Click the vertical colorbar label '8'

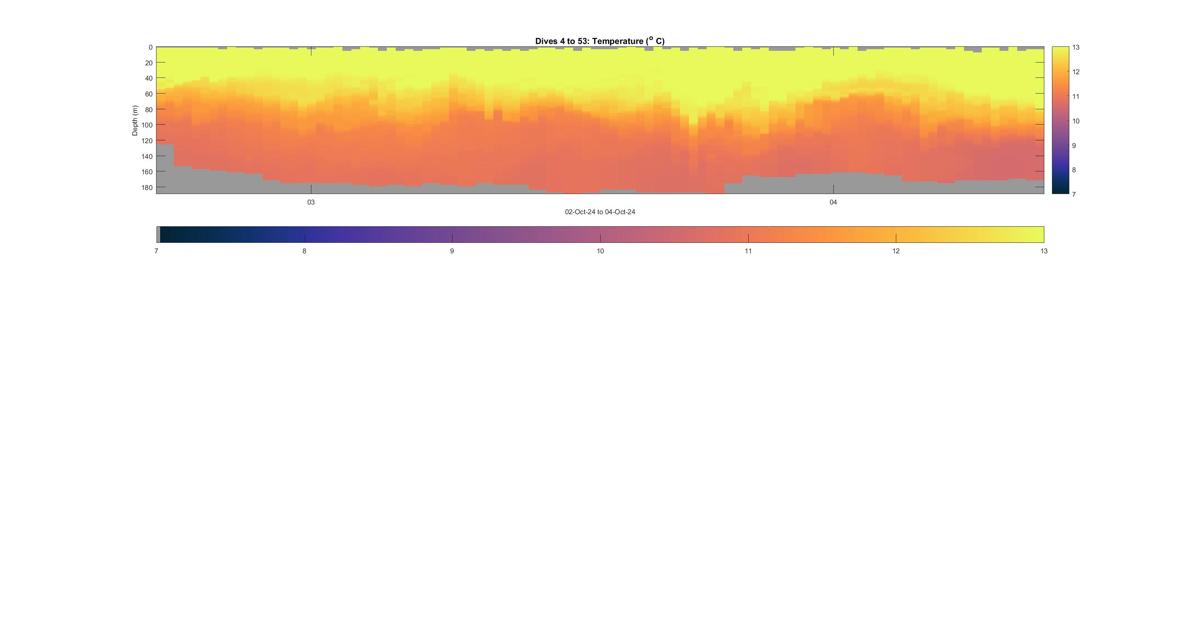(1075, 170)
